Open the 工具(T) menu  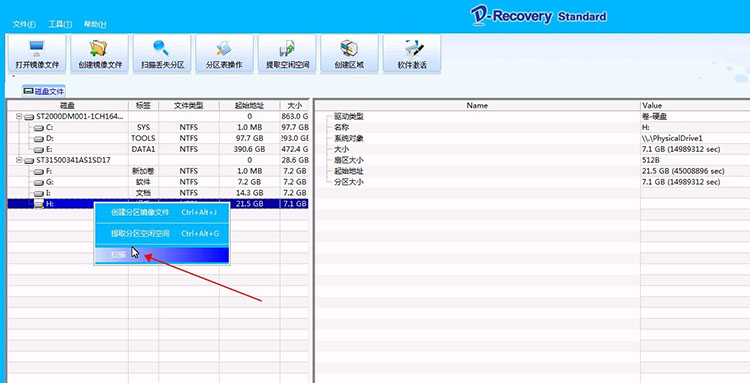(60, 24)
